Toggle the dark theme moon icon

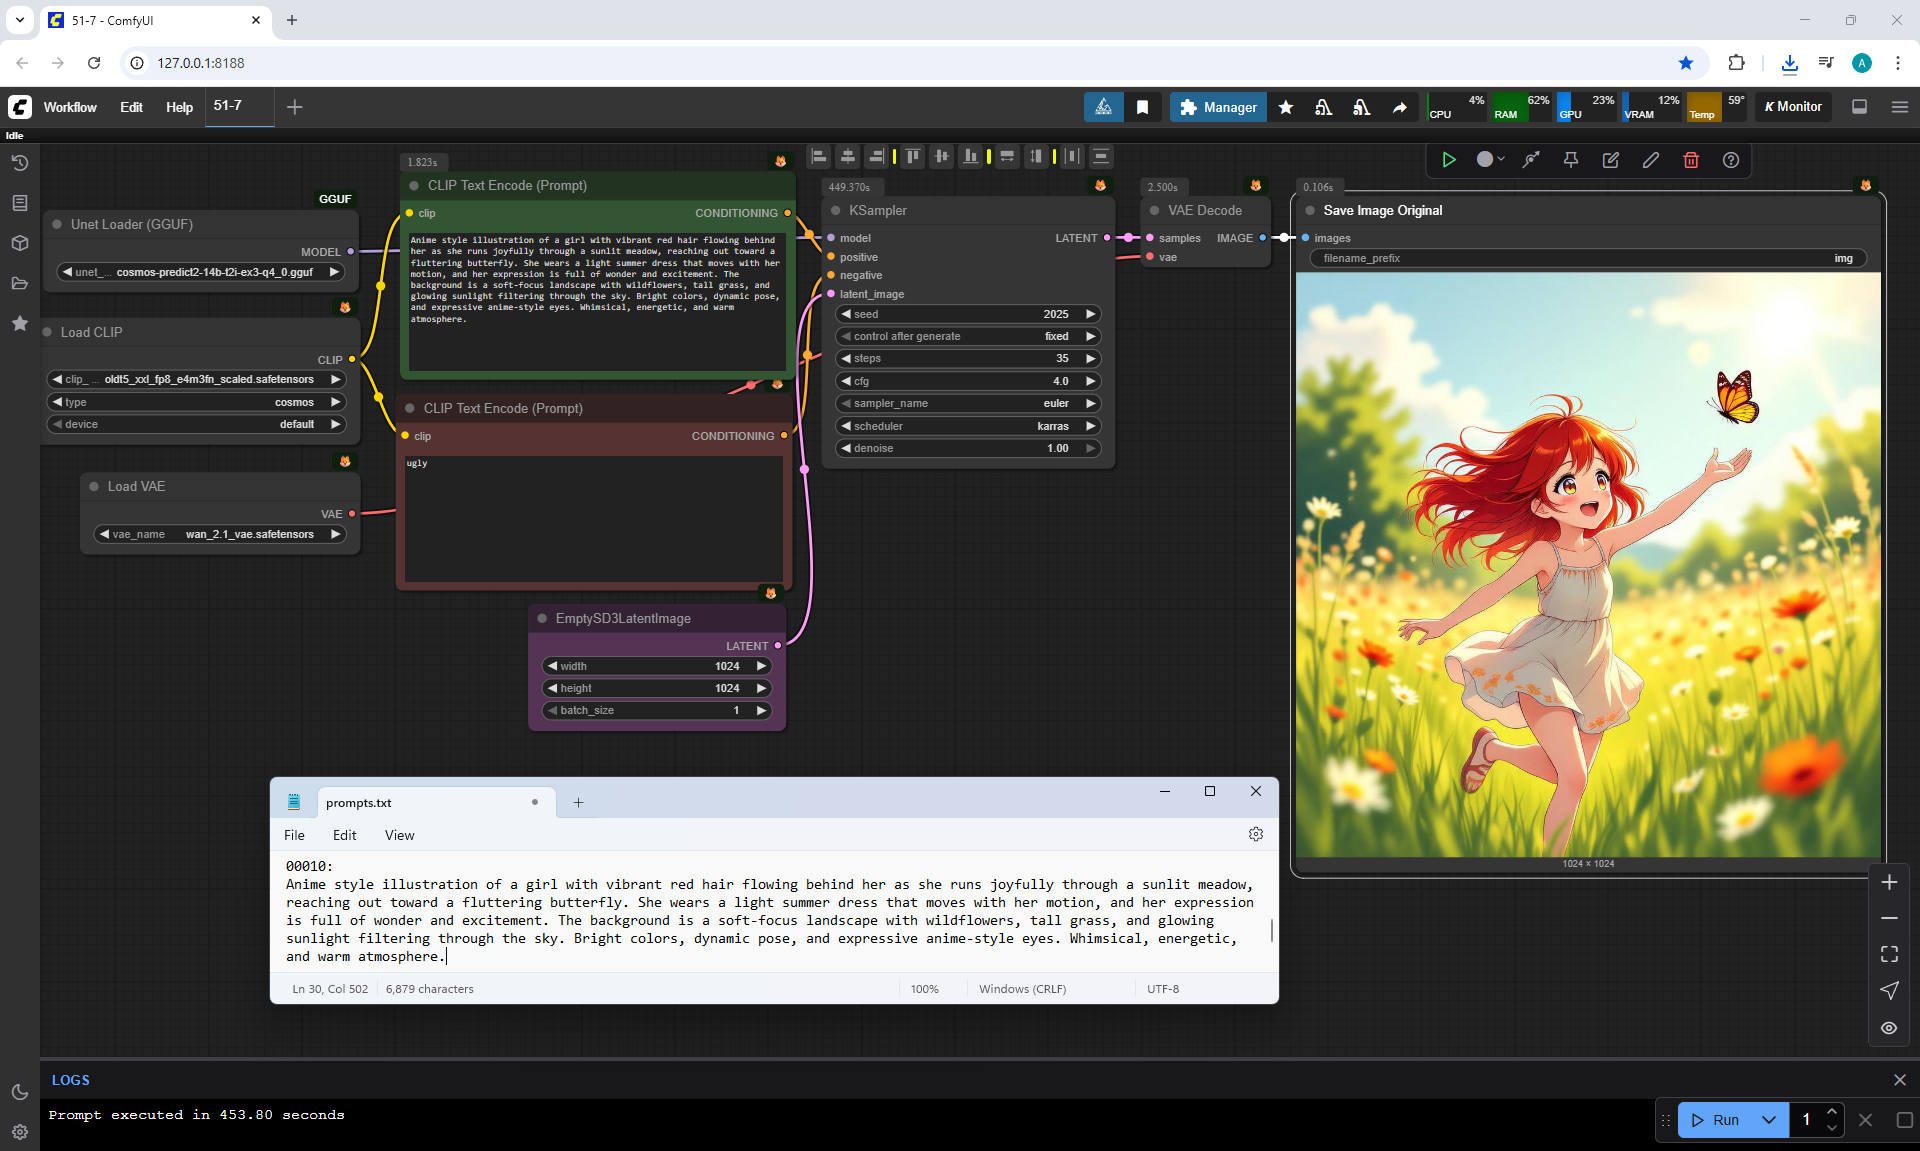click(19, 1092)
